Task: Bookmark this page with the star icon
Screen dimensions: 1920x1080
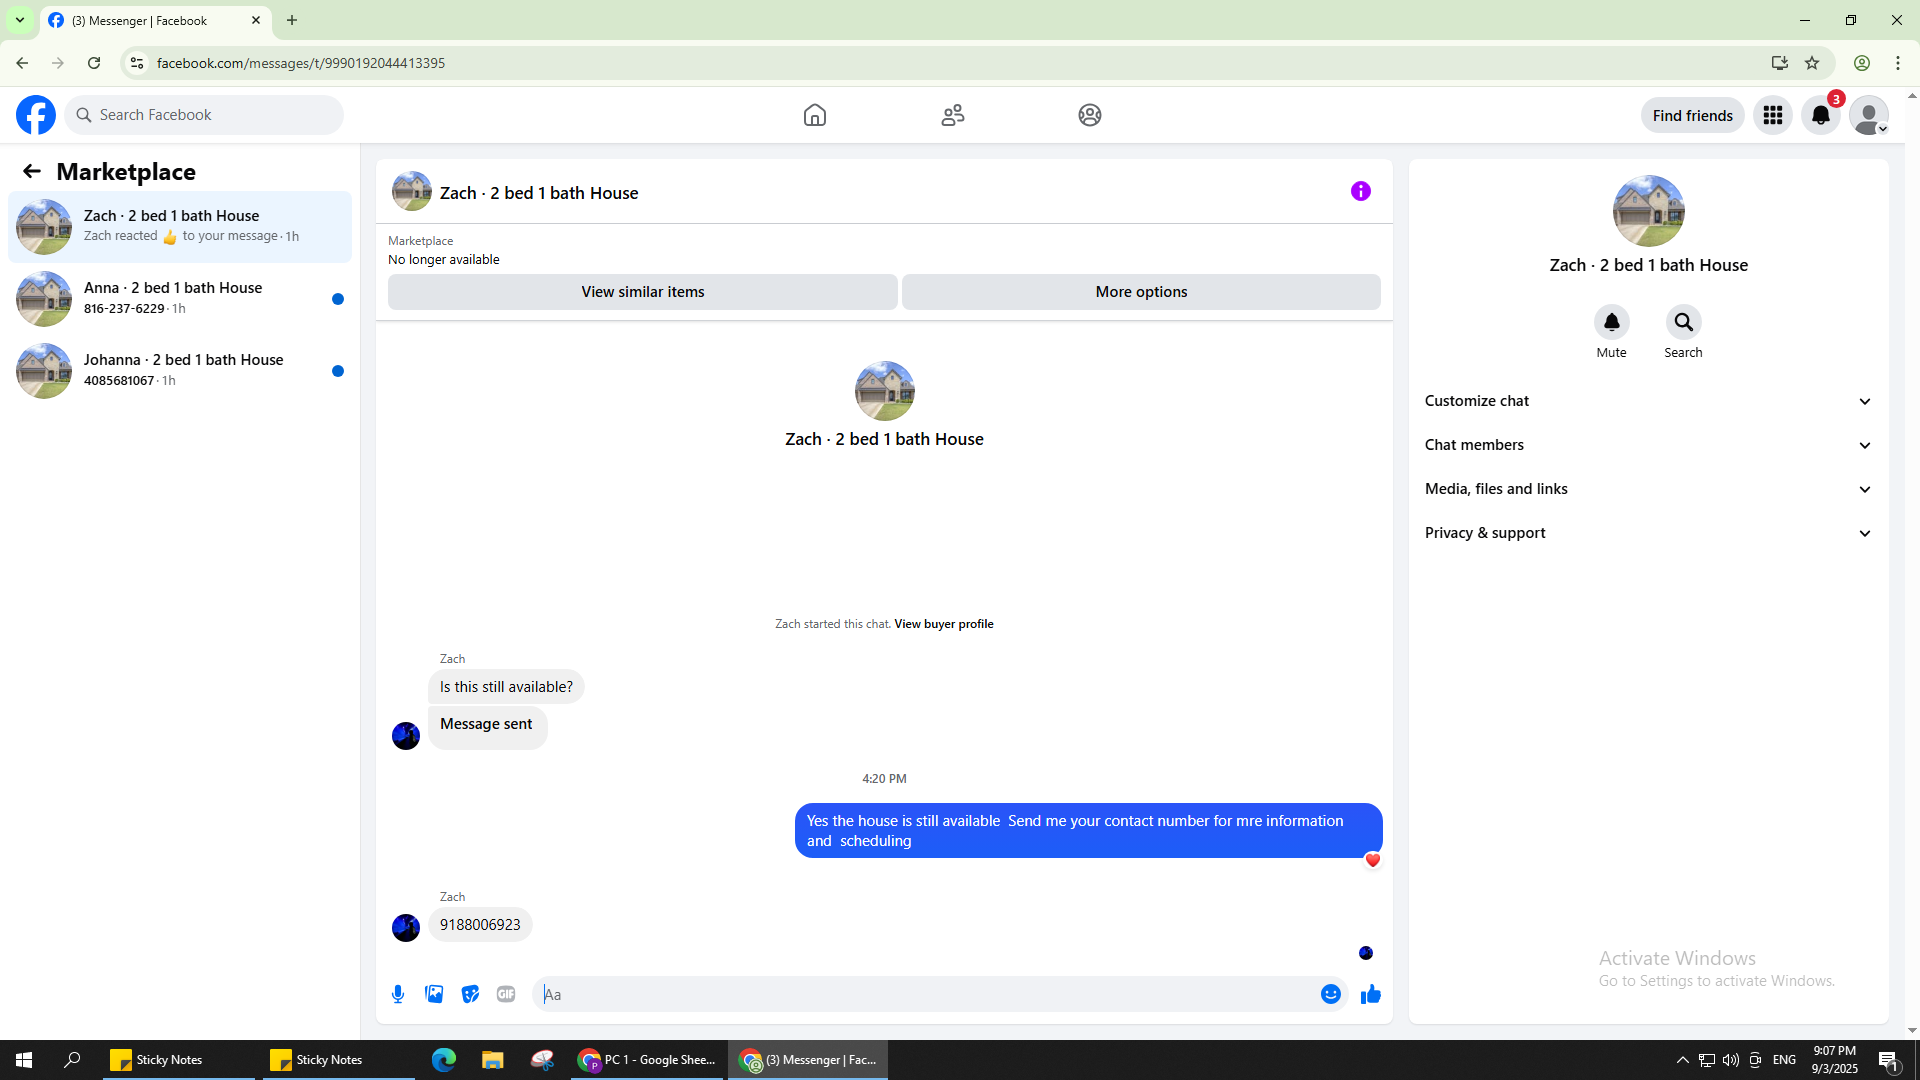Action: [1812, 63]
